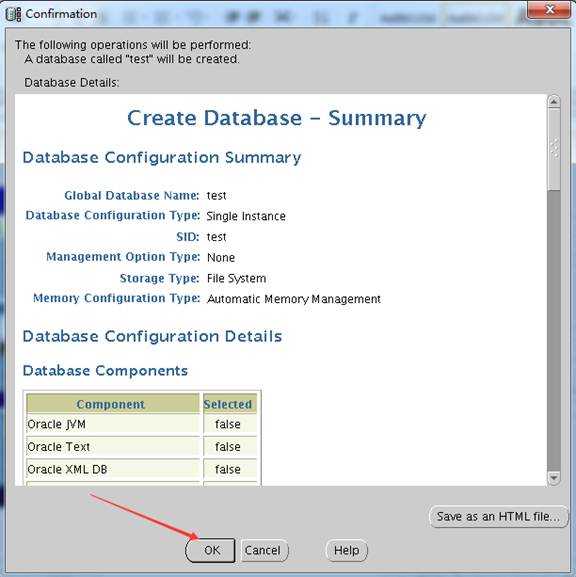Click the scrollbar up arrow

click(x=554, y=101)
